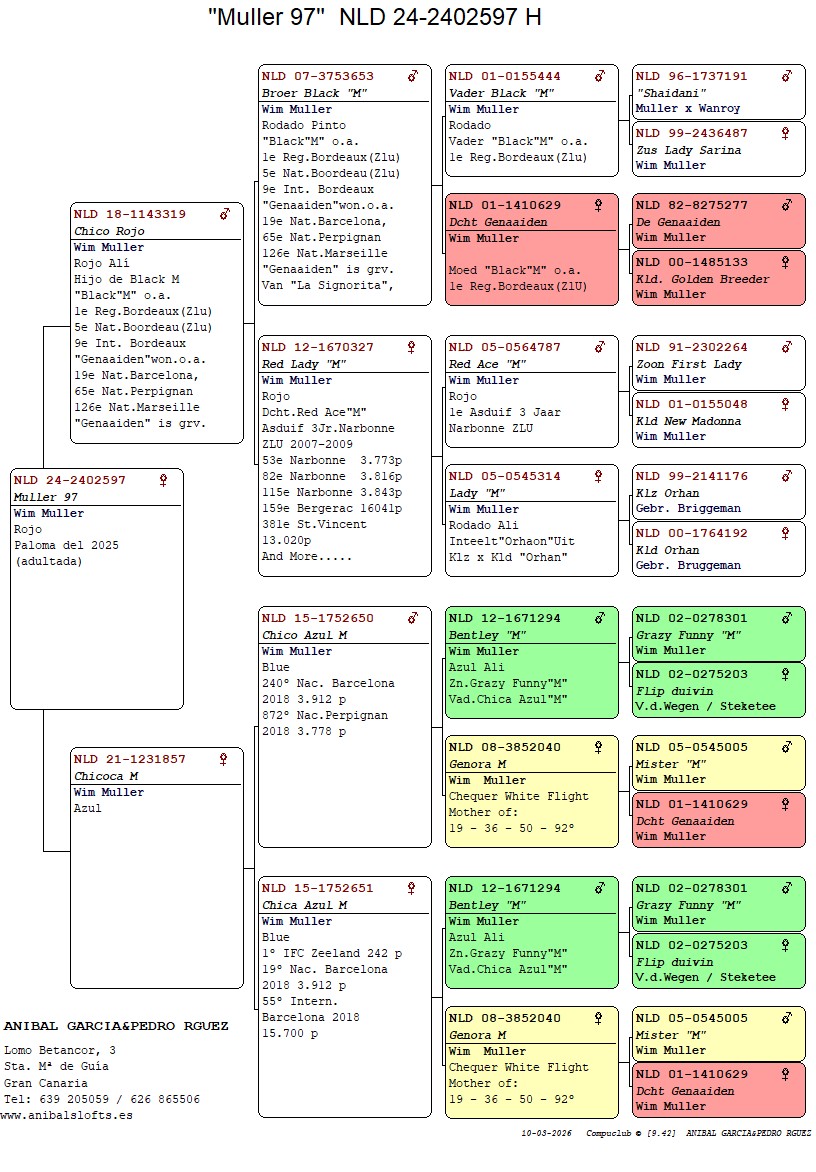Select the red De Genaaiden ancestor box
The image size is (816, 1172).
718,221
